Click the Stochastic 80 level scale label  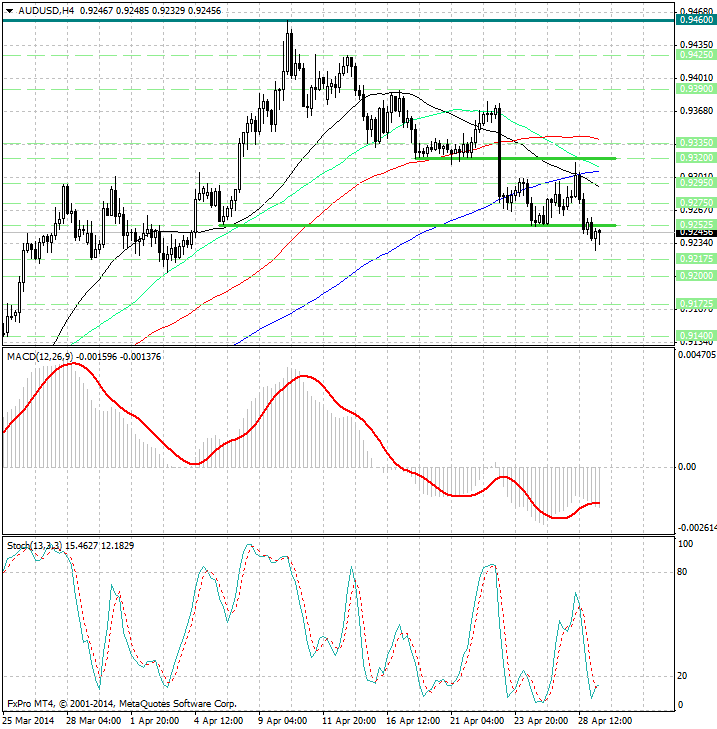(x=684, y=572)
